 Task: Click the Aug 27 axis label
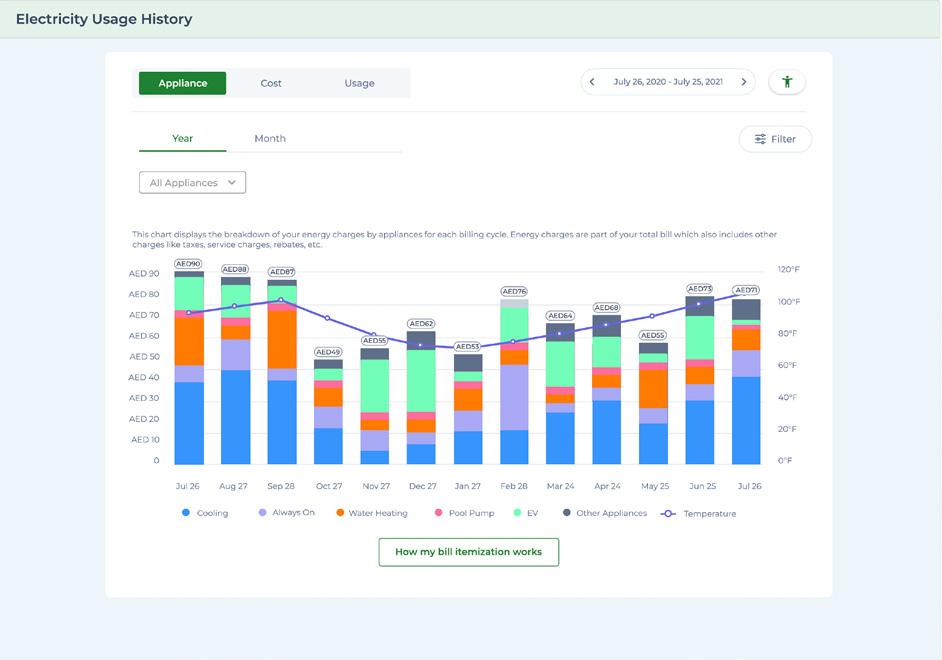[233, 486]
